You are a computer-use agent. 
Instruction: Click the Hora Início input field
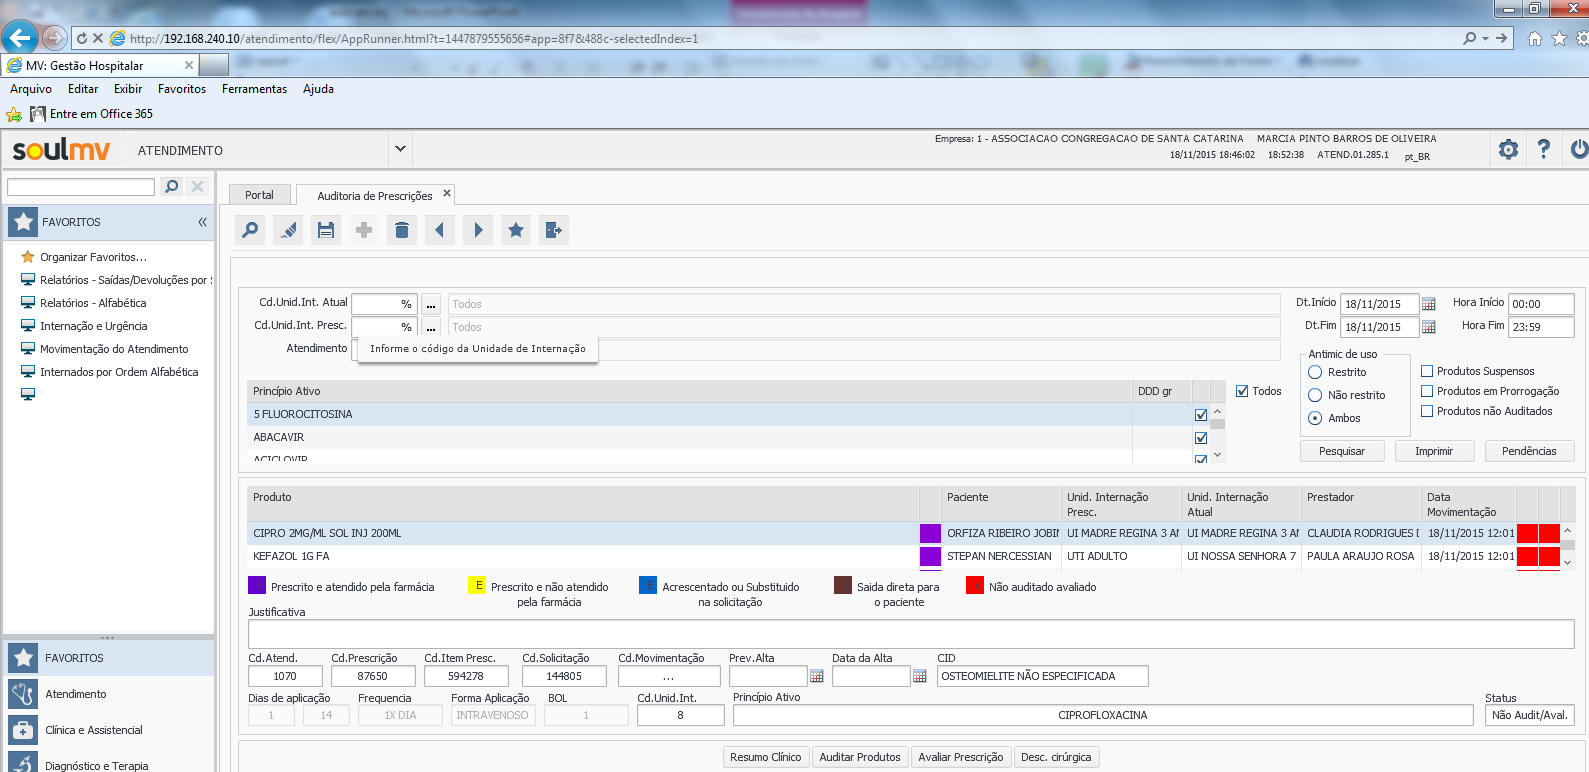click(1541, 304)
